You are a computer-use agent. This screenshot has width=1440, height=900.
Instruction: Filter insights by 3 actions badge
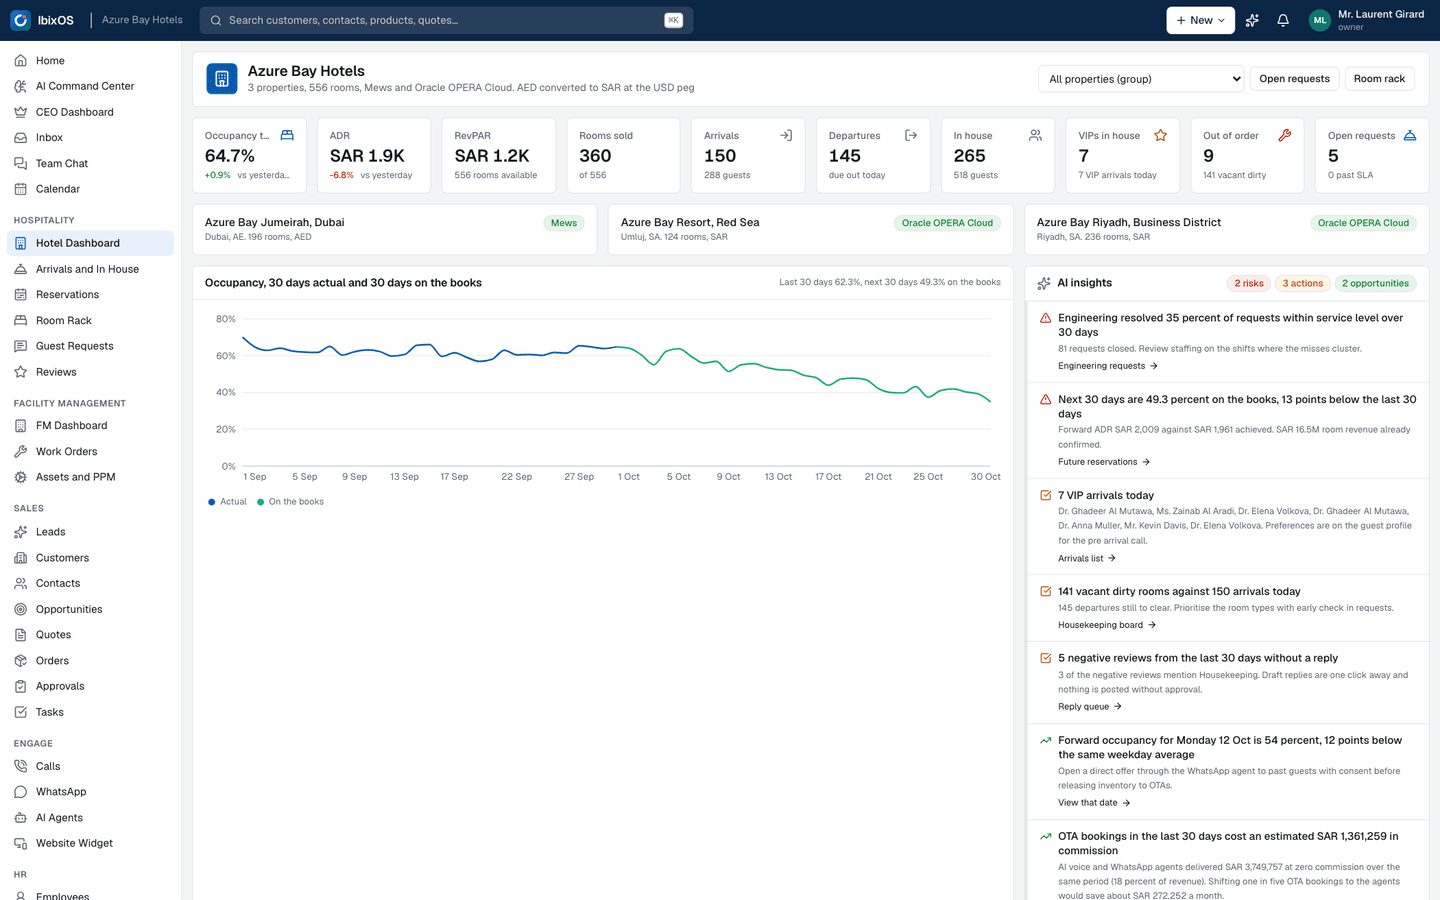click(1302, 284)
